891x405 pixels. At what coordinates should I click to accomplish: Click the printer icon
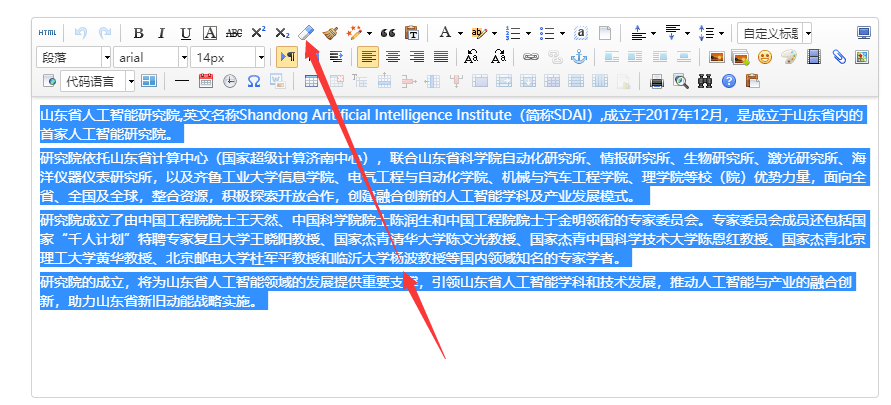tap(657, 81)
